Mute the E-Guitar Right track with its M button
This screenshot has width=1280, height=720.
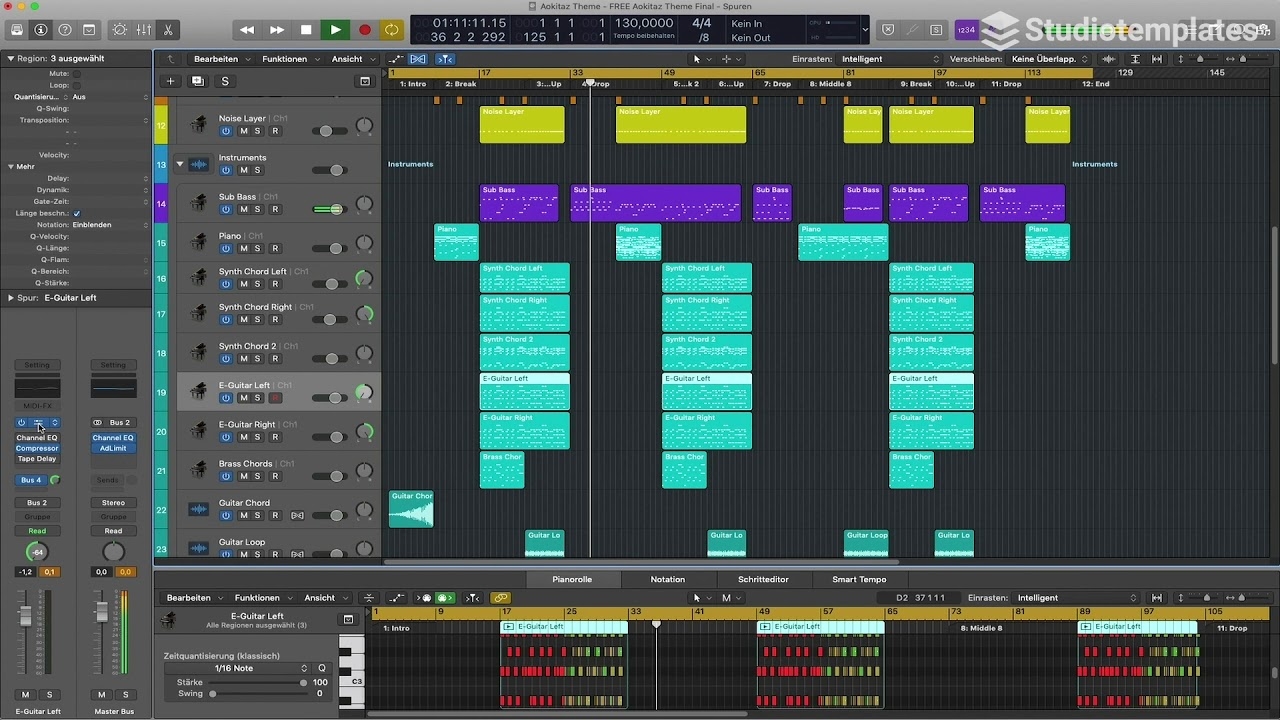coord(243,435)
